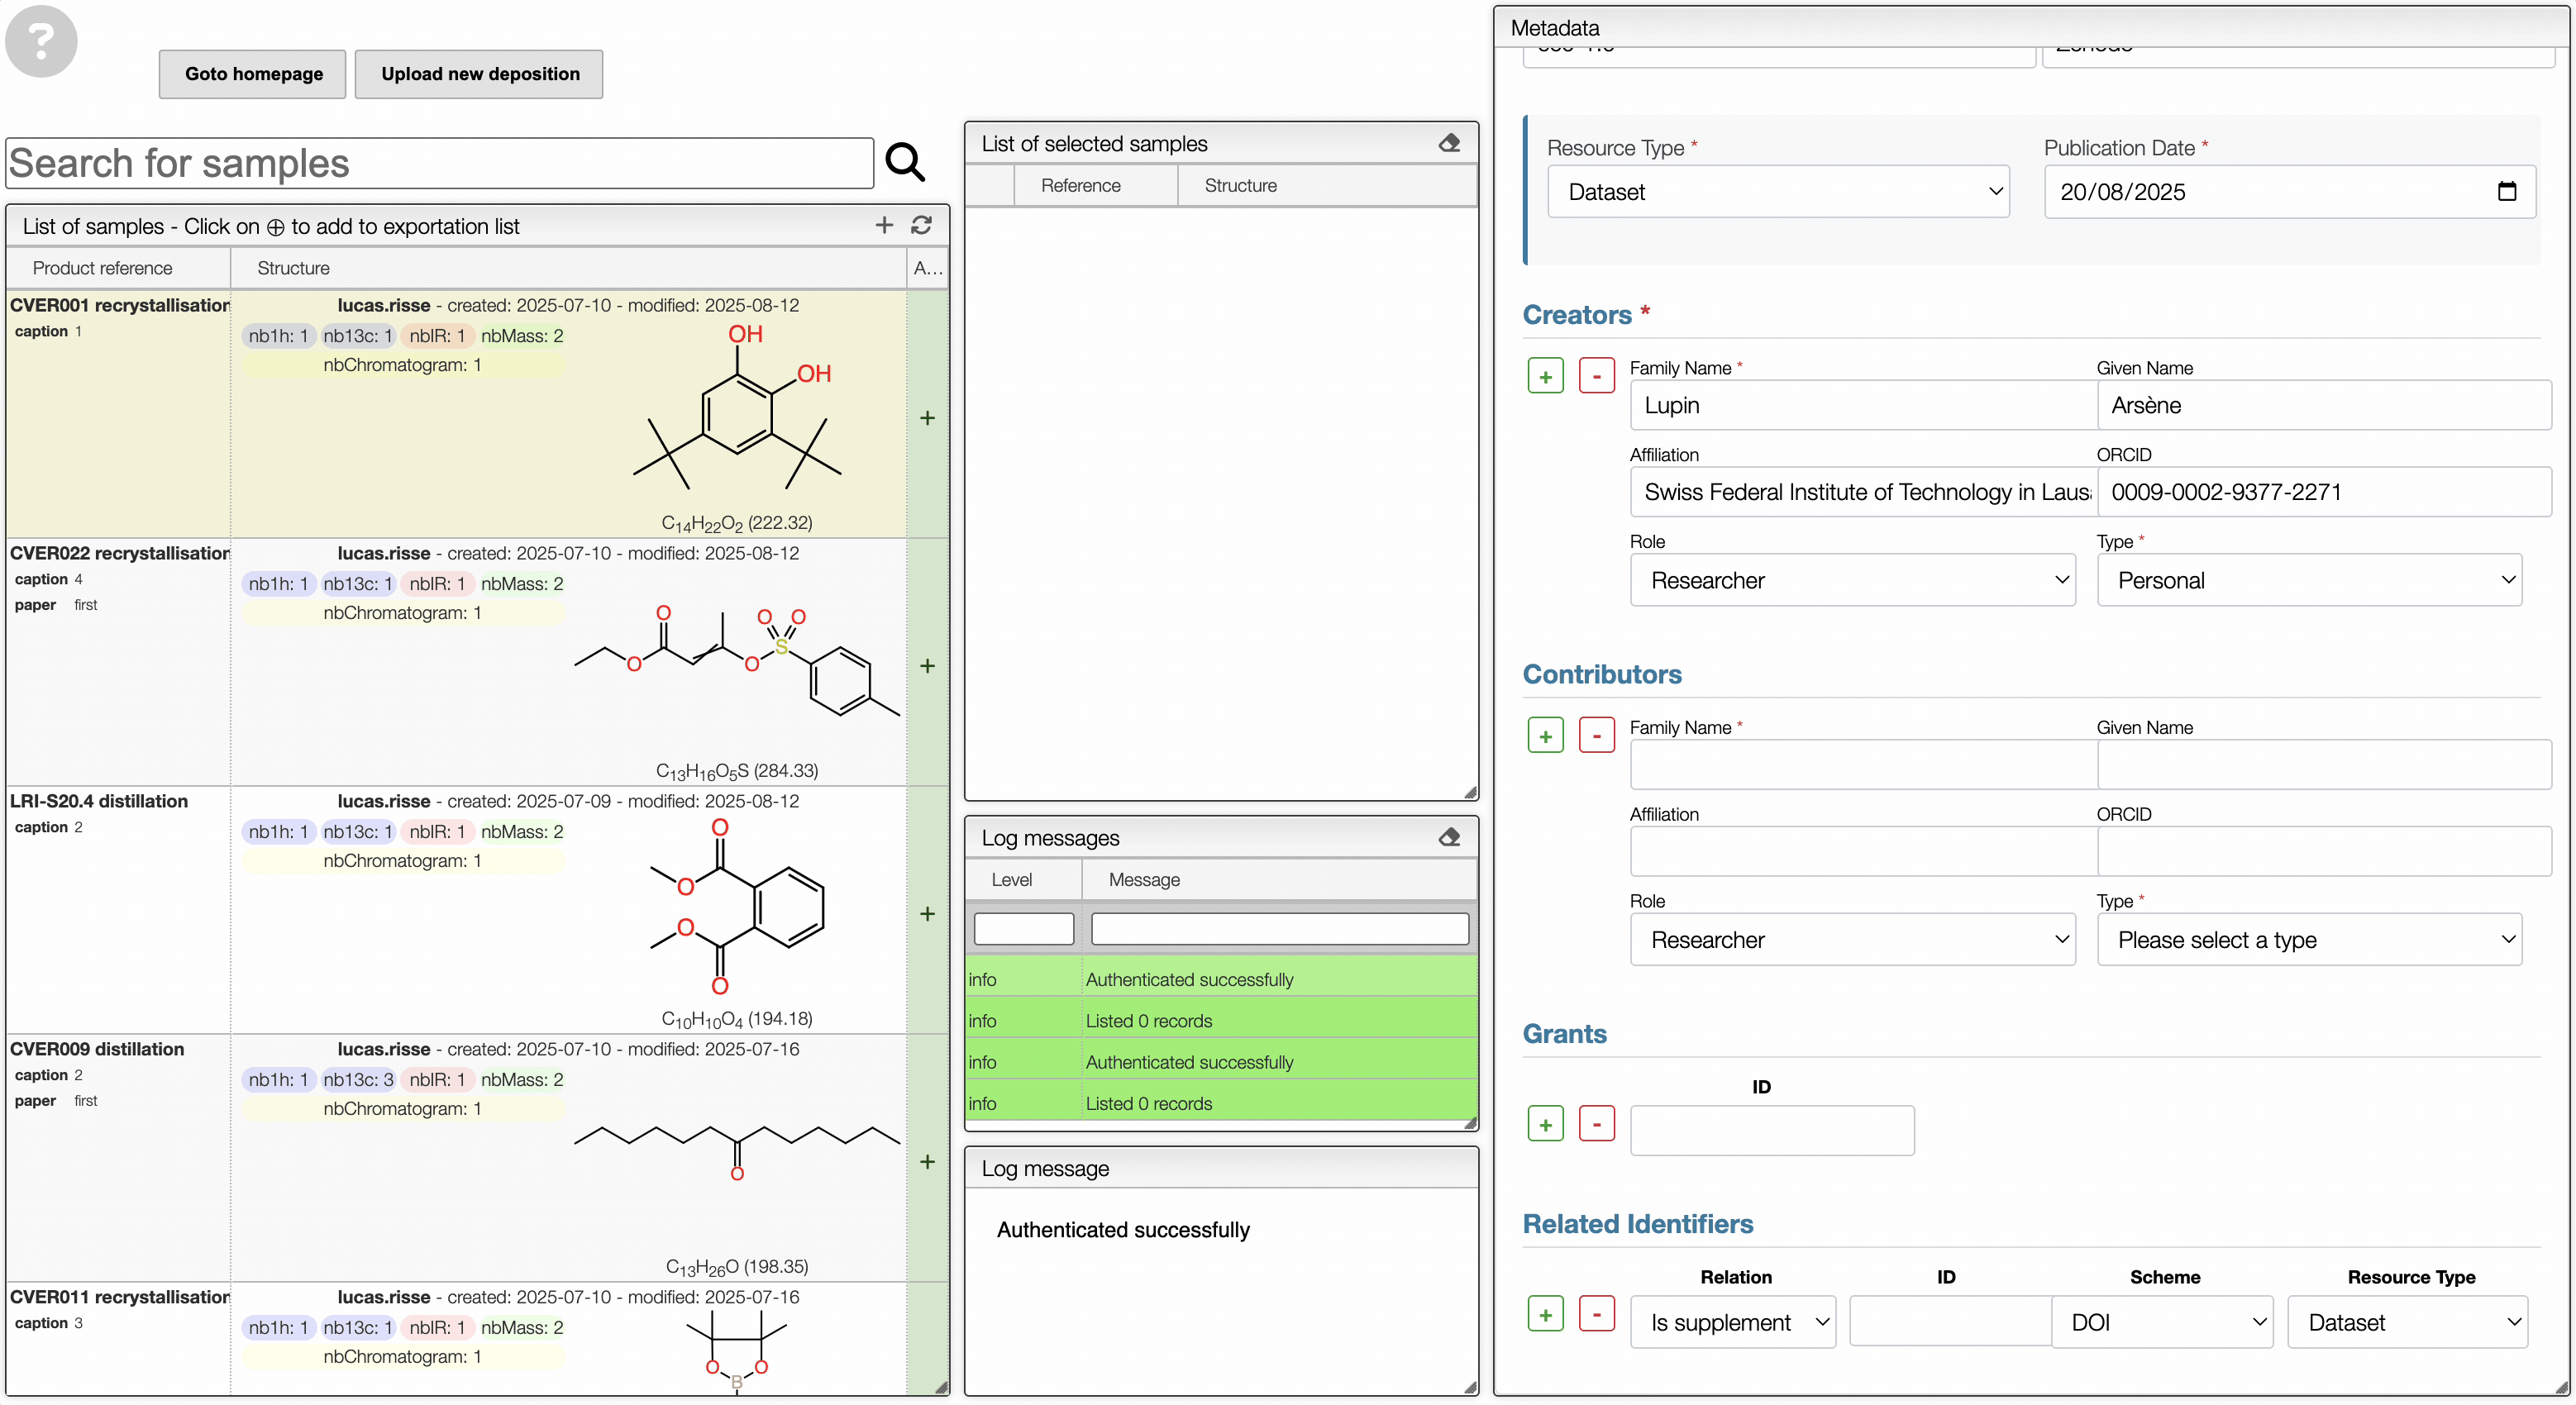Remove the related identifier row

[1596, 1314]
